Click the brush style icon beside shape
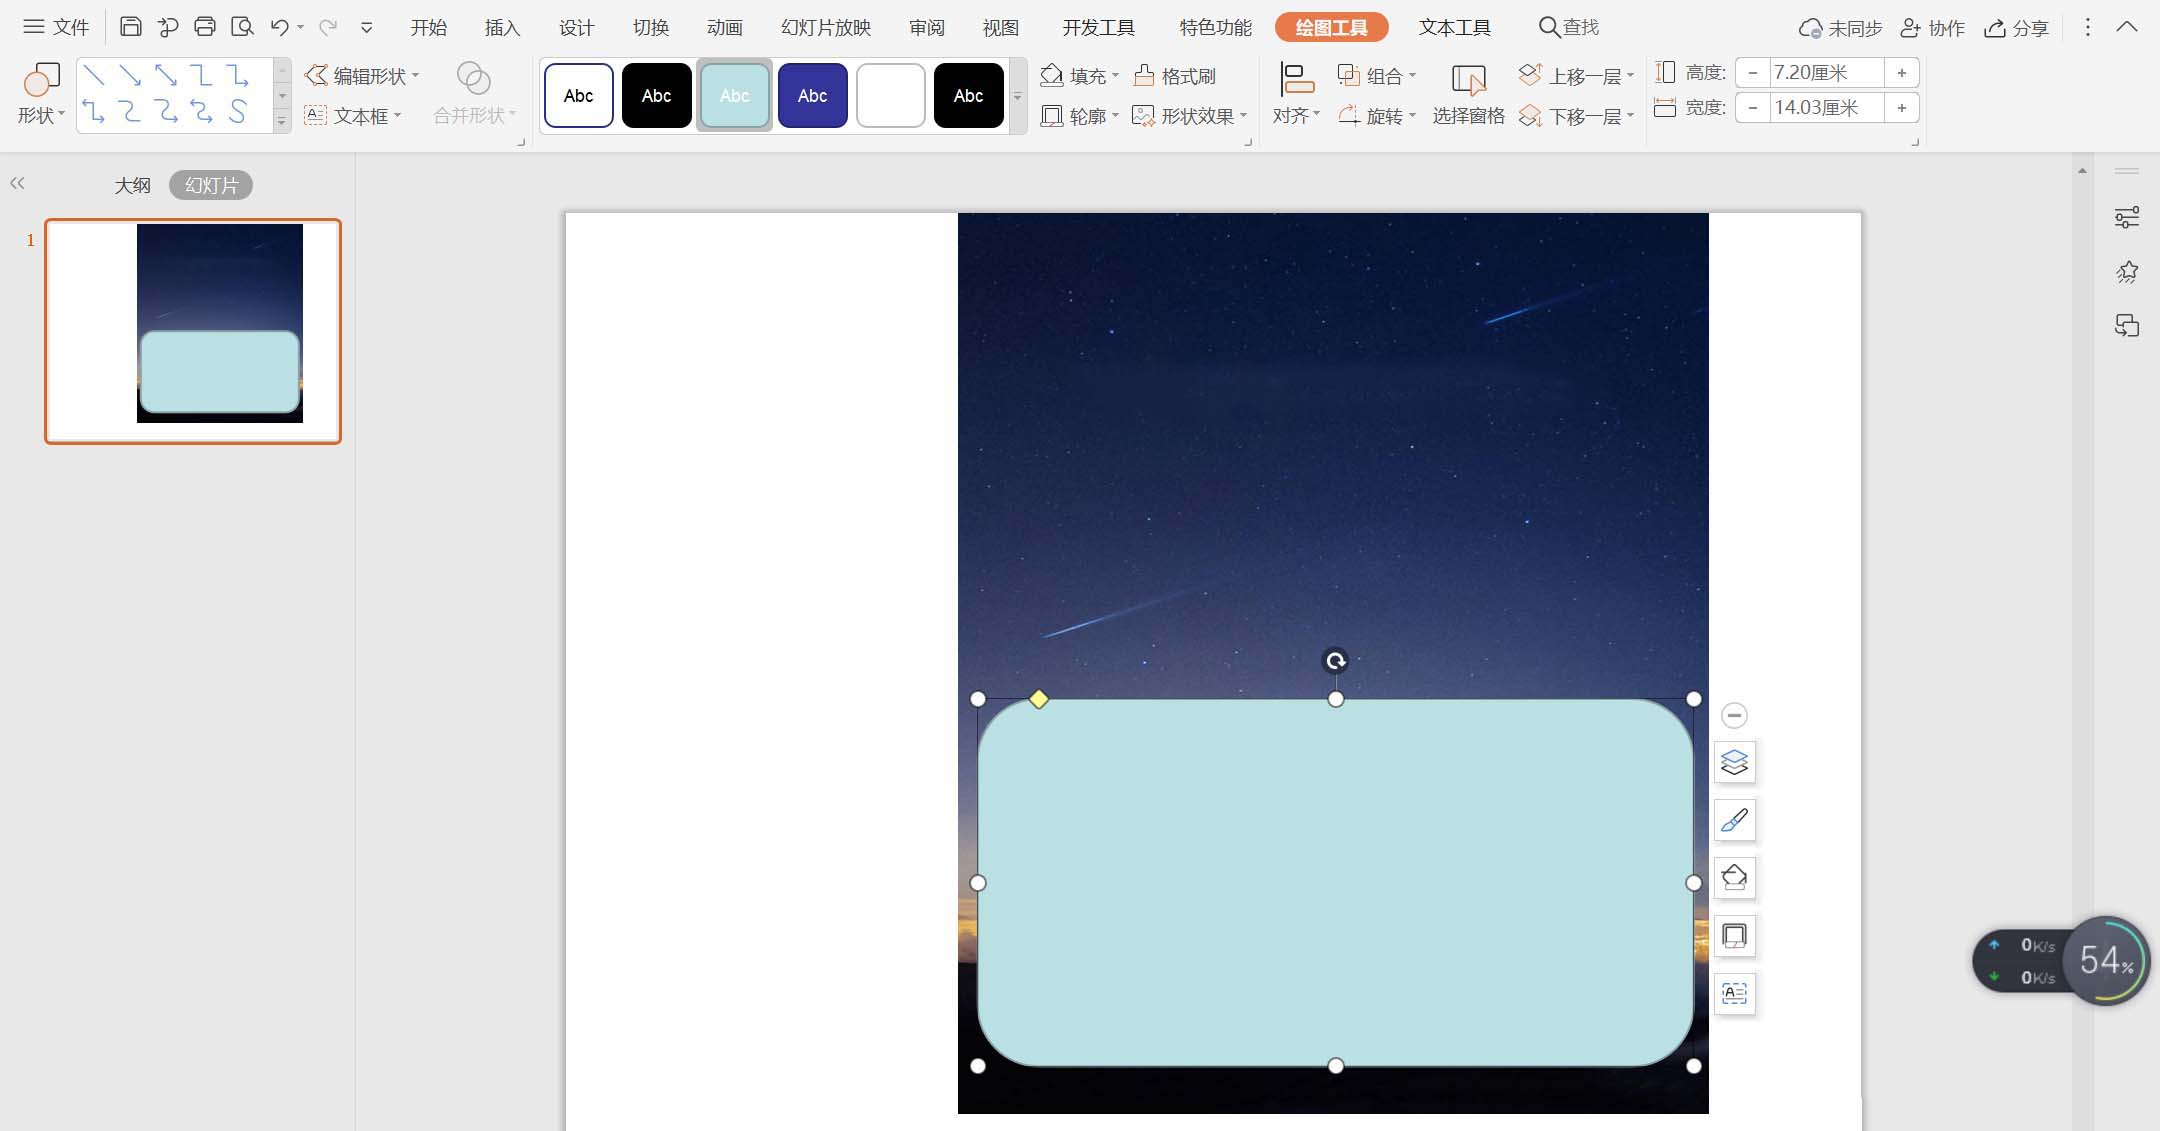The width and height of the screenshot is (2160, 1131). [1734, 820]
